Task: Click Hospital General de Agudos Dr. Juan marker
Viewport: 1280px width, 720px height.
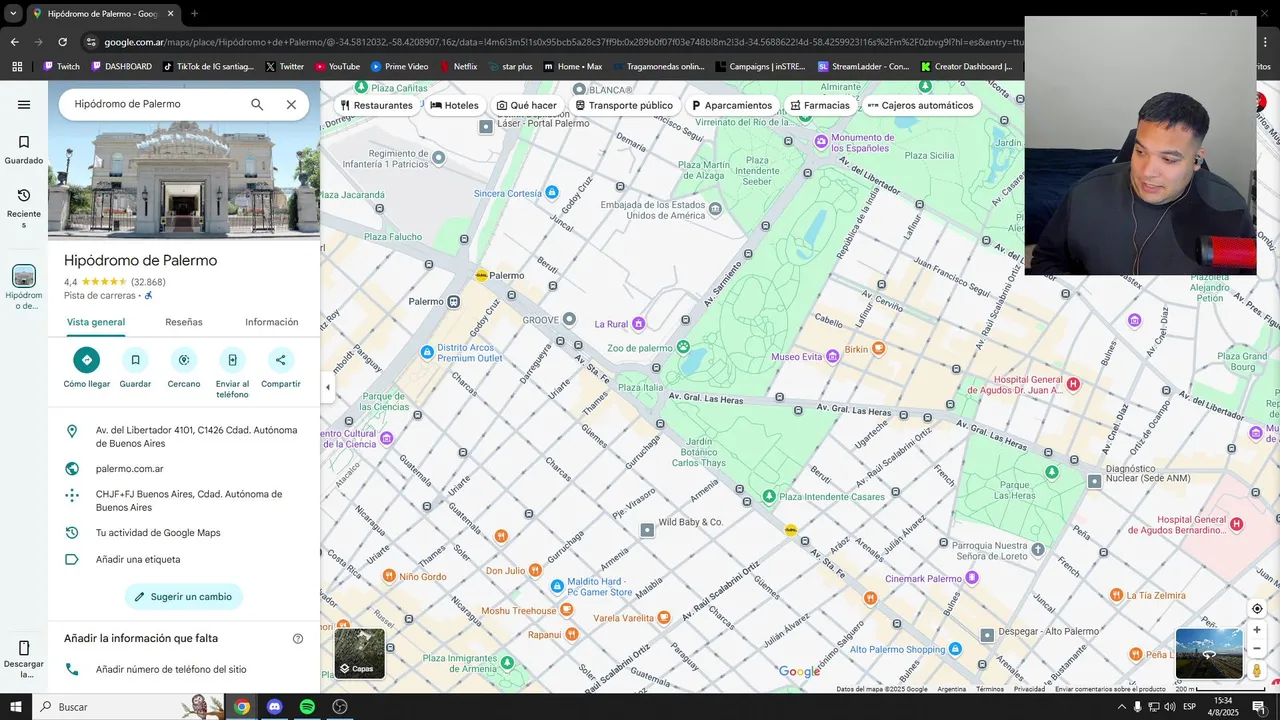Action: click(1073, 384)
